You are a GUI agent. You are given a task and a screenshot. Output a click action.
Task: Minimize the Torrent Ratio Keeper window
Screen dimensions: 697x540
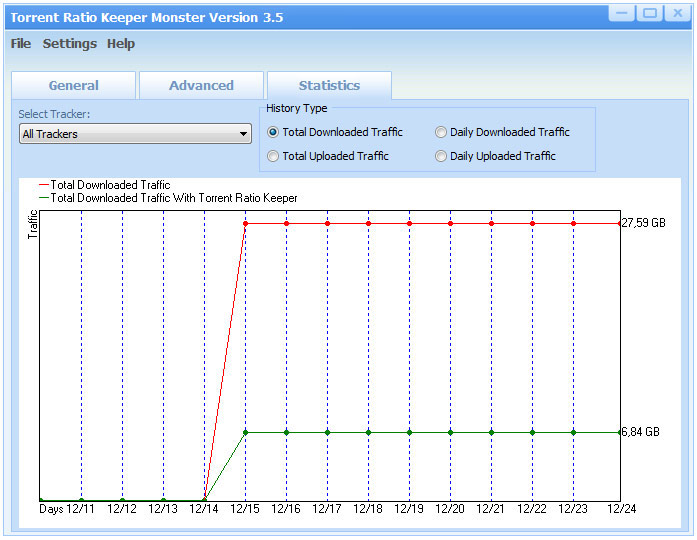622,13
